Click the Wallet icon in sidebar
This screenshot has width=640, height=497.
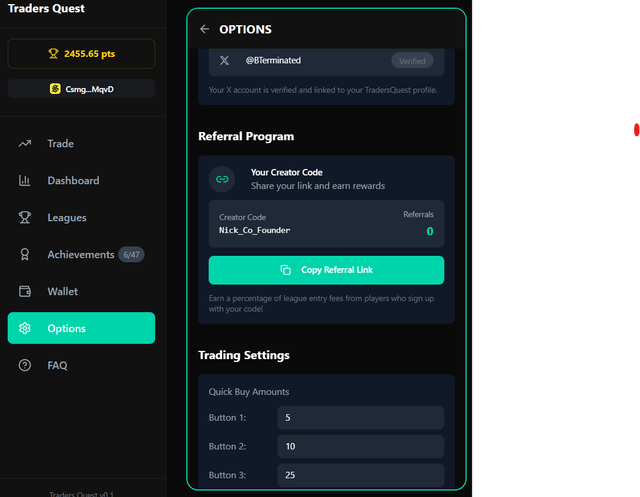pos(25,292)
